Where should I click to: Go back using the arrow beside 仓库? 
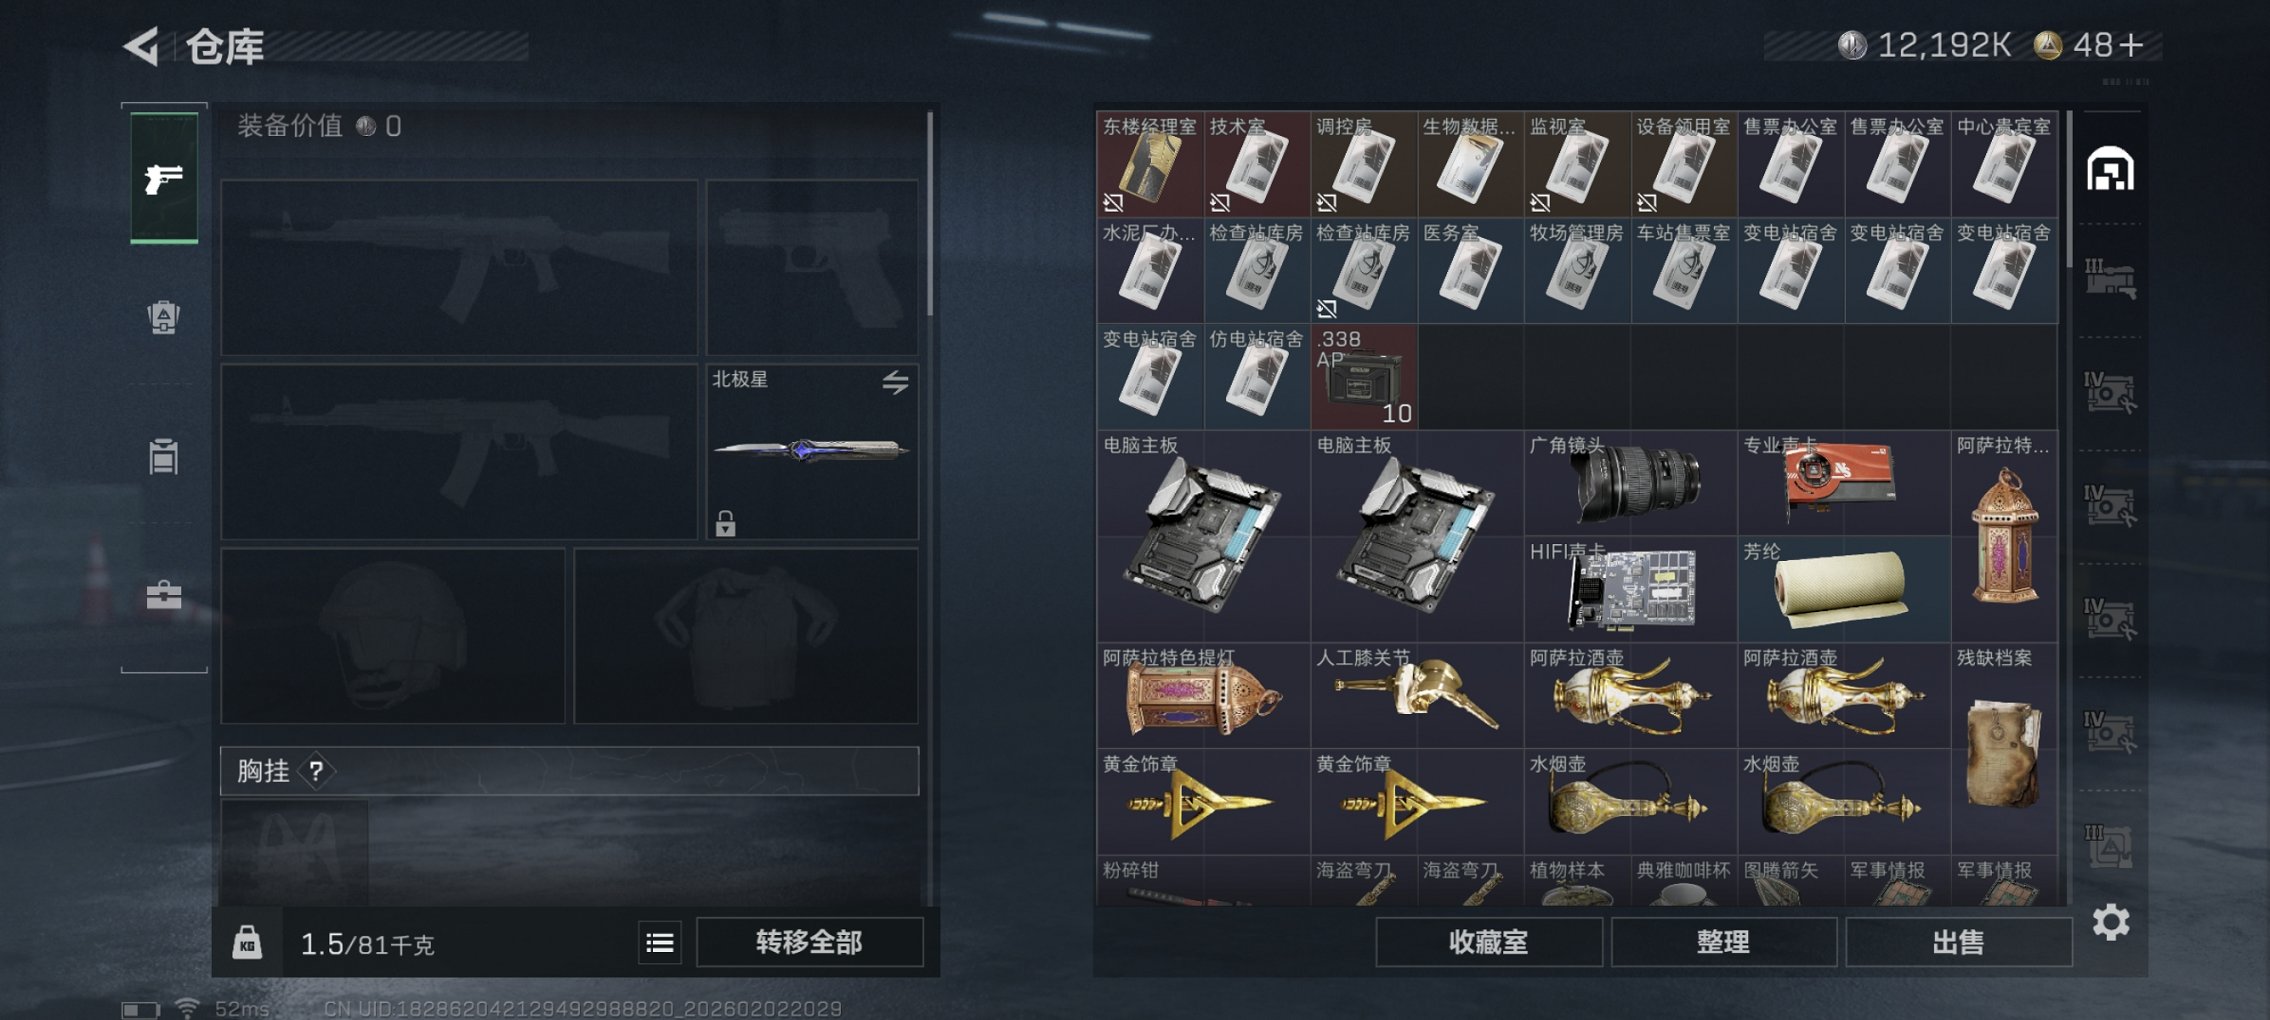click(142, 46)
